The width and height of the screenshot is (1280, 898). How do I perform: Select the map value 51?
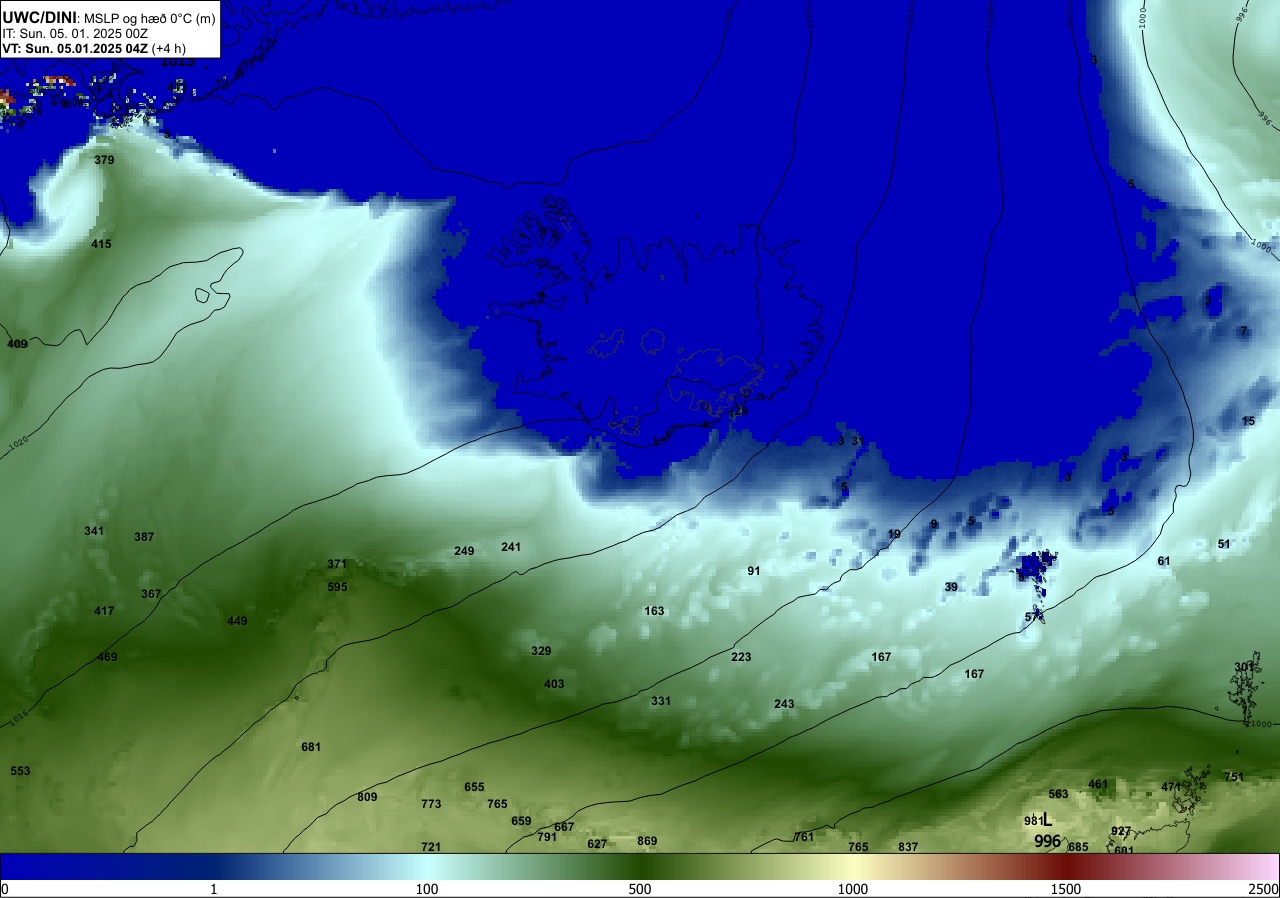pyautogui.click(x=1224, y=544)
